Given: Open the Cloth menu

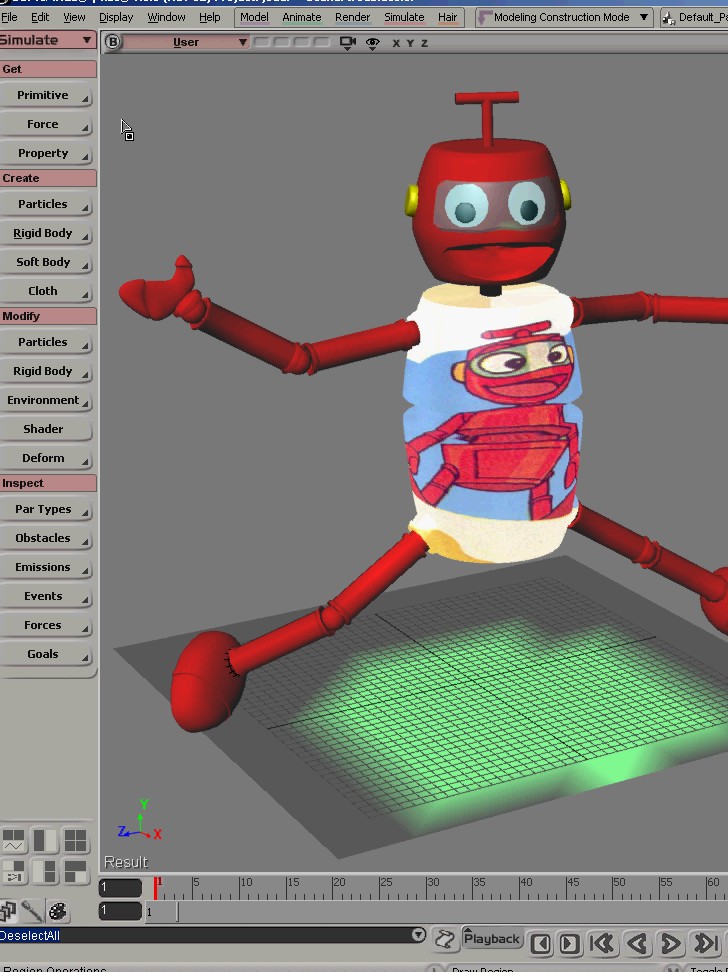Looking at the screenshot, I should pyautogui.click(x=46, y=291).
